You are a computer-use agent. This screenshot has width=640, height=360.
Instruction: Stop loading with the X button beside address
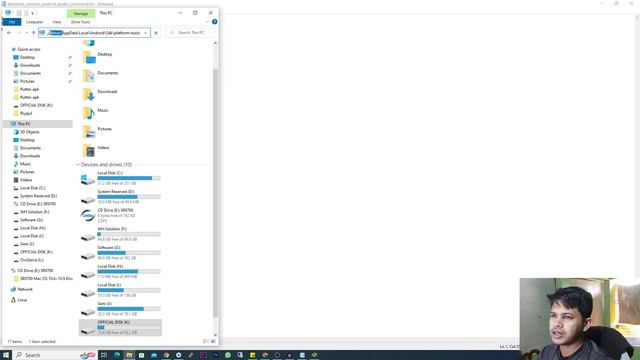[156, 33]
